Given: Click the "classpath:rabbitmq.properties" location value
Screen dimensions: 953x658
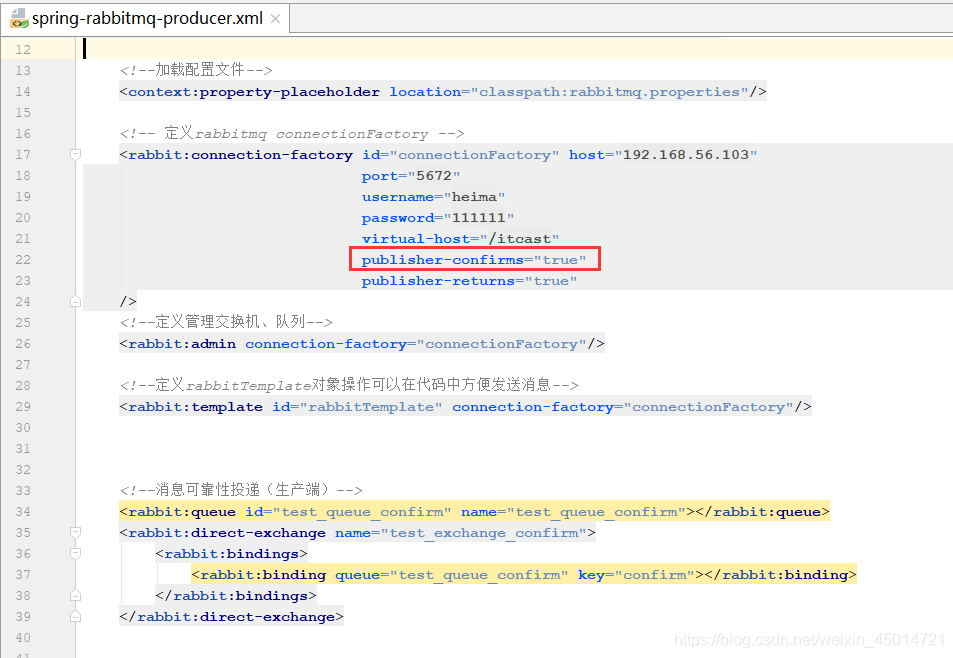Looking at the screenshot, I should [x=610, y=92].
